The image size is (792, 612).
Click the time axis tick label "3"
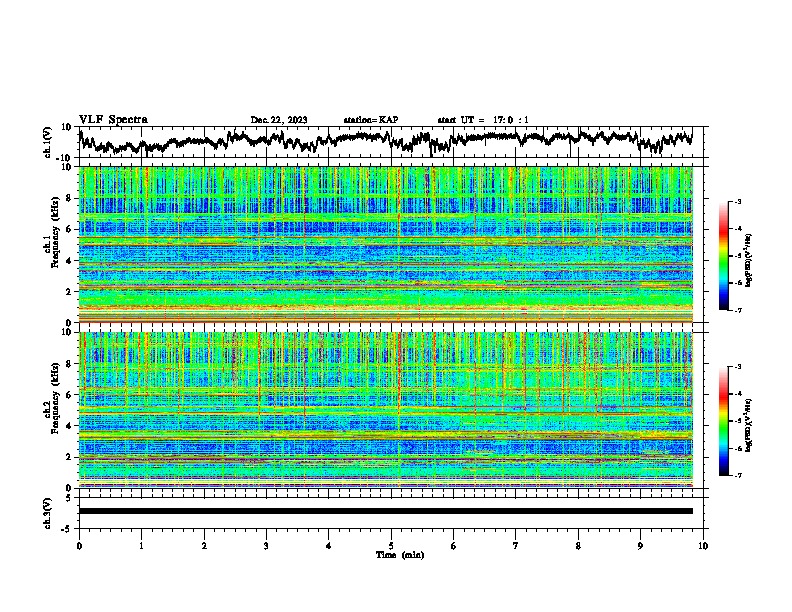266,546
